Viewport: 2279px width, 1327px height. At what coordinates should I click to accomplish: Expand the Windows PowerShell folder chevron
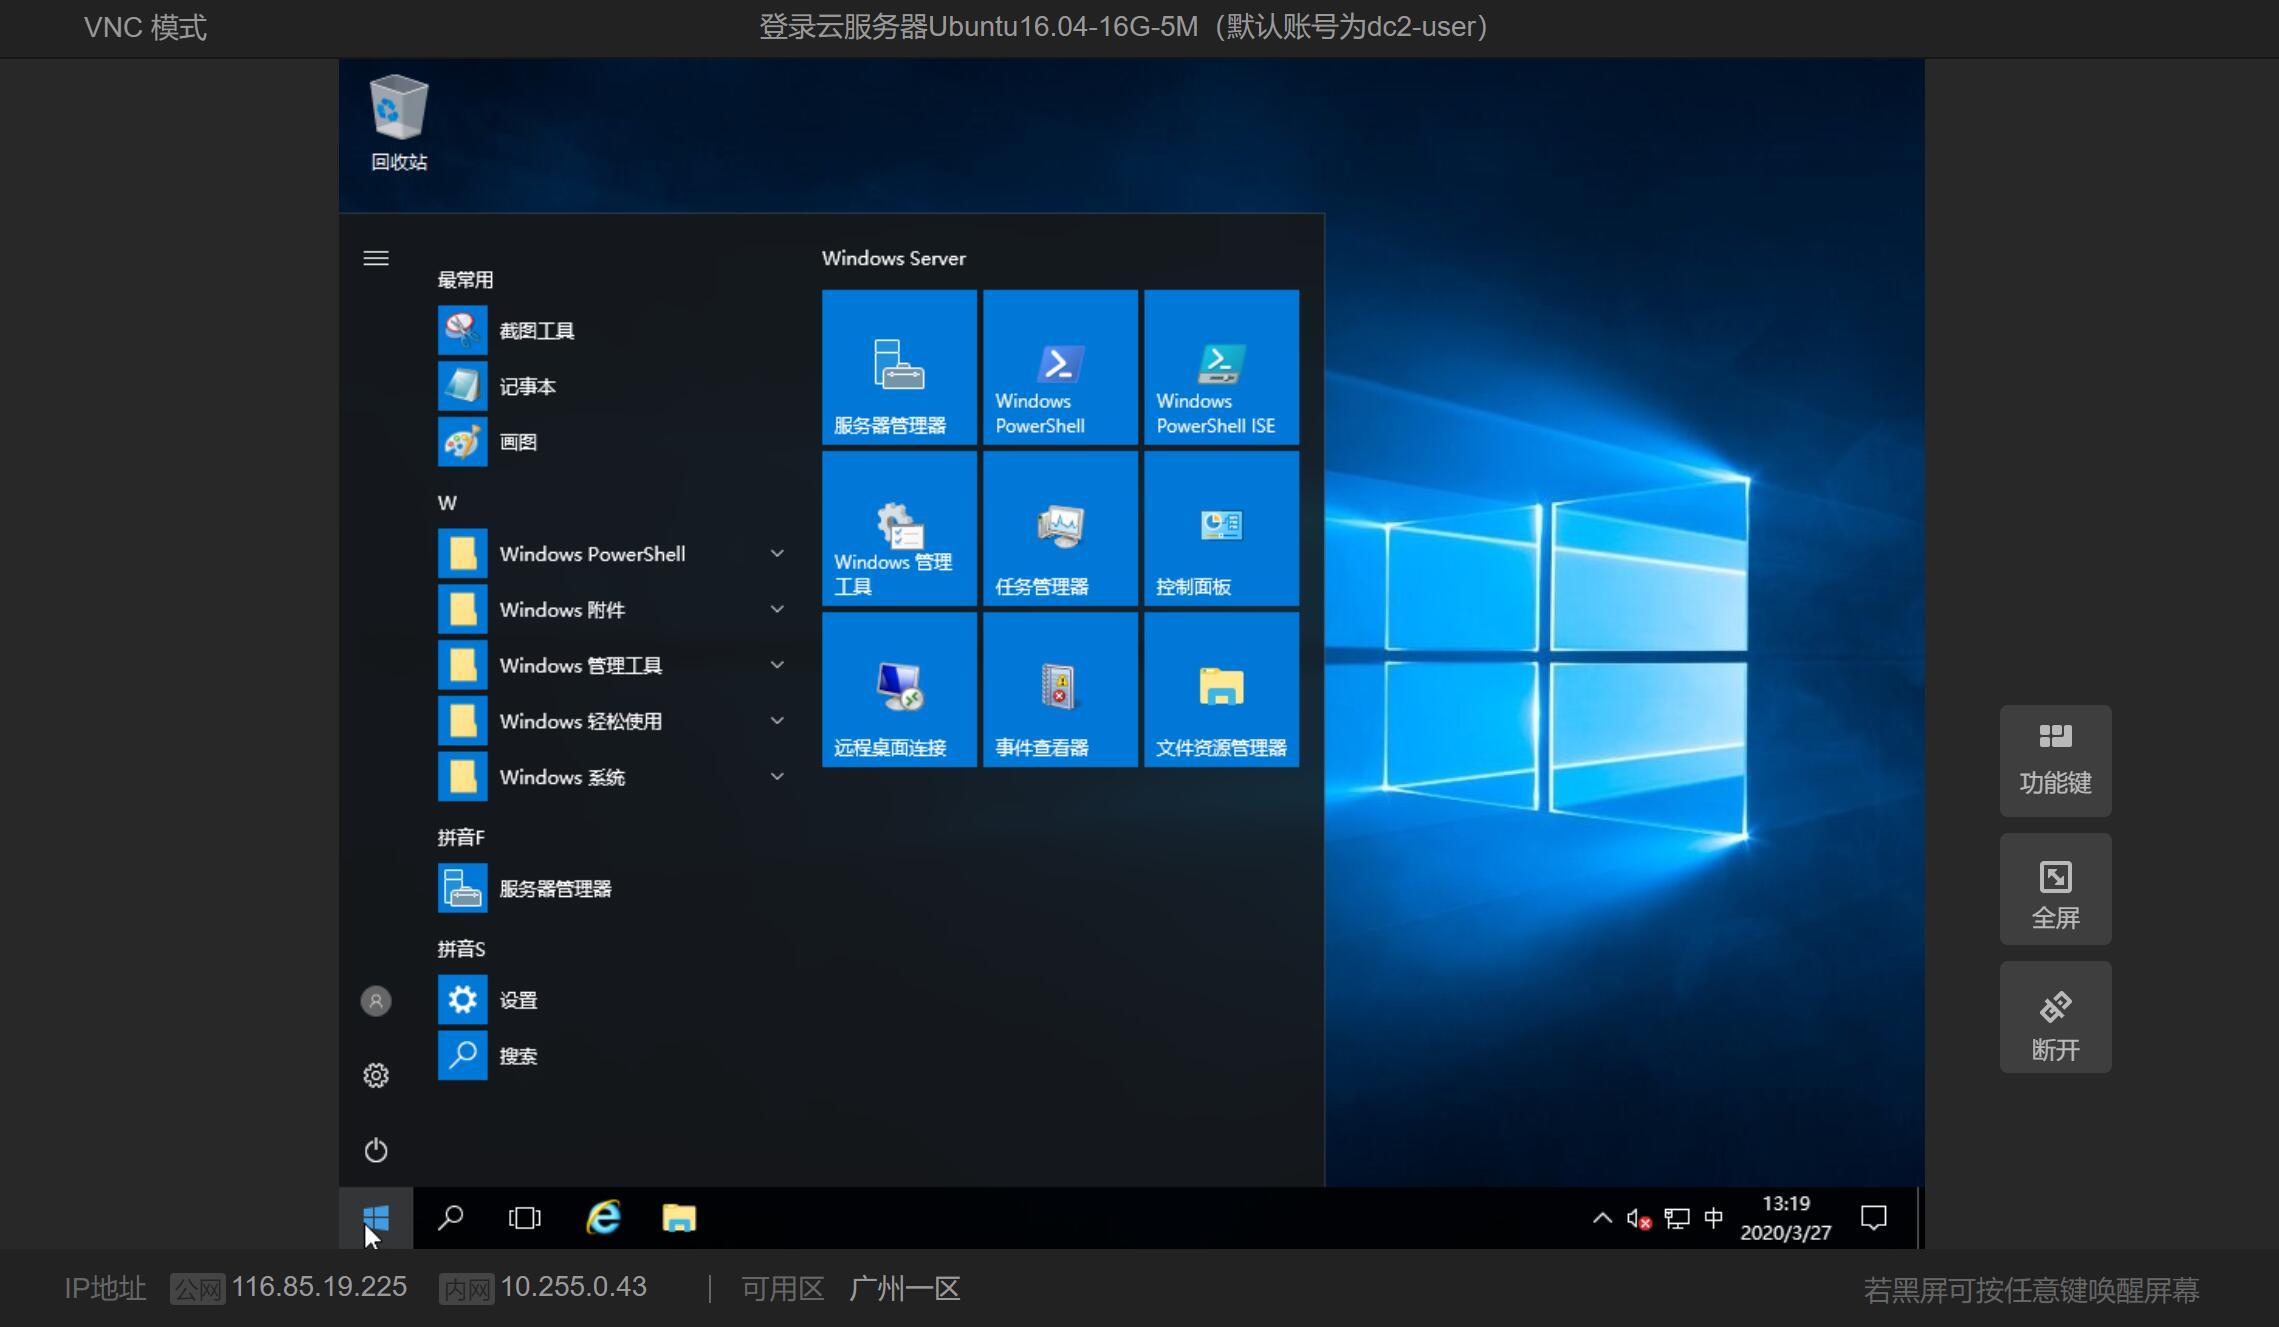pos(777,554)
